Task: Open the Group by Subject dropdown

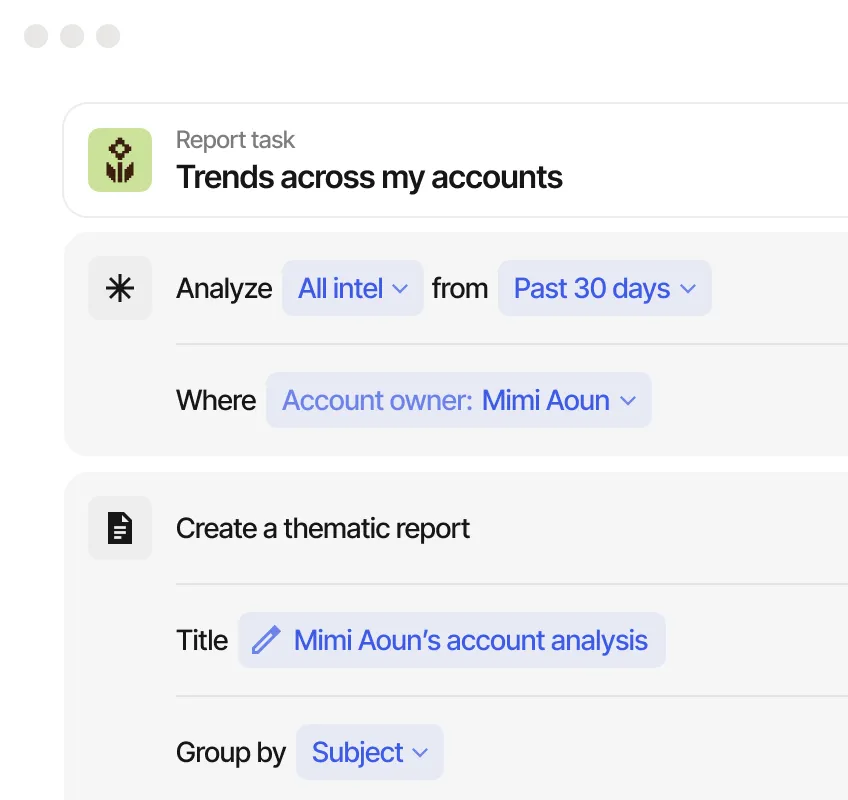Action: 369,752
